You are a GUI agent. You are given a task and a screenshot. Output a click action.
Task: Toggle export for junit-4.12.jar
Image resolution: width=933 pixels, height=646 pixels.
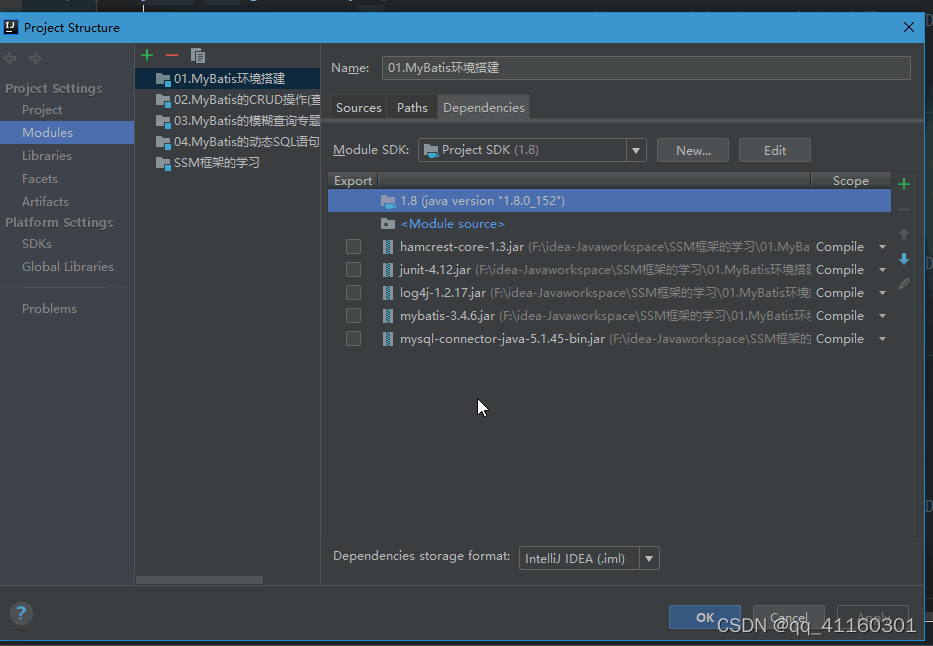pyautogui.click(x=353, y=269)
